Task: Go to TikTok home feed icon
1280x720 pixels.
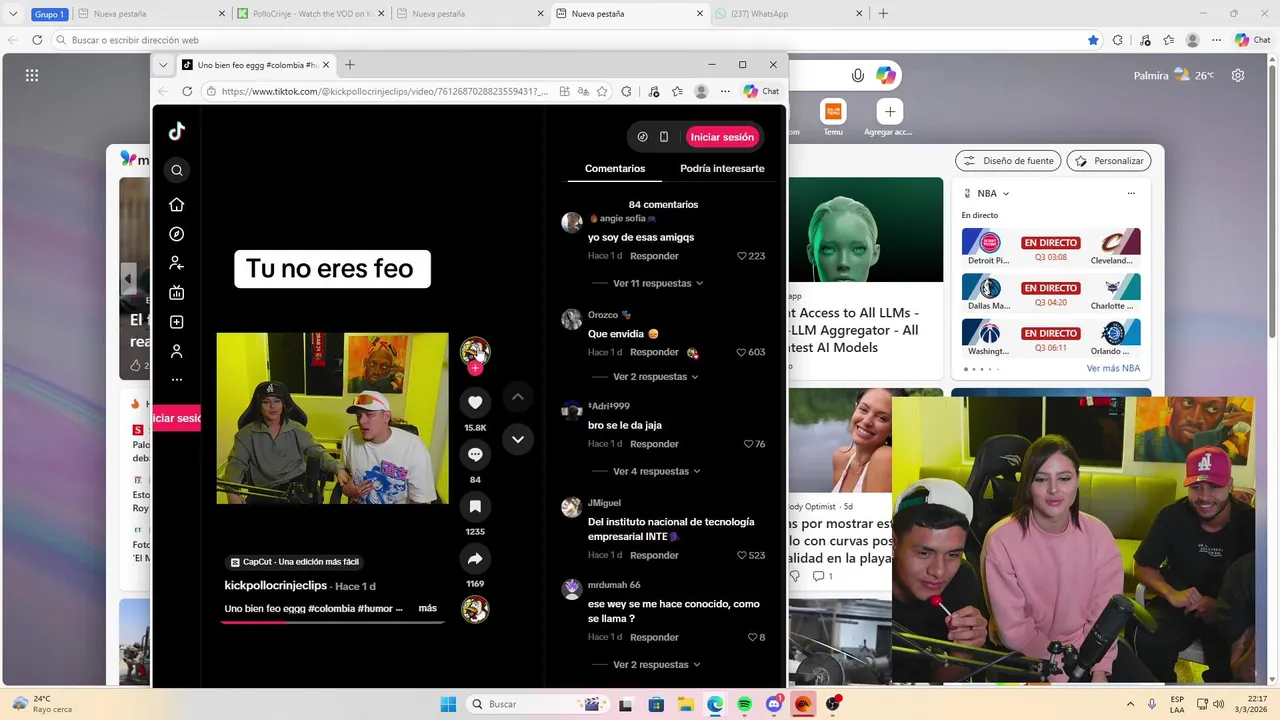Action: click(177, 205)
